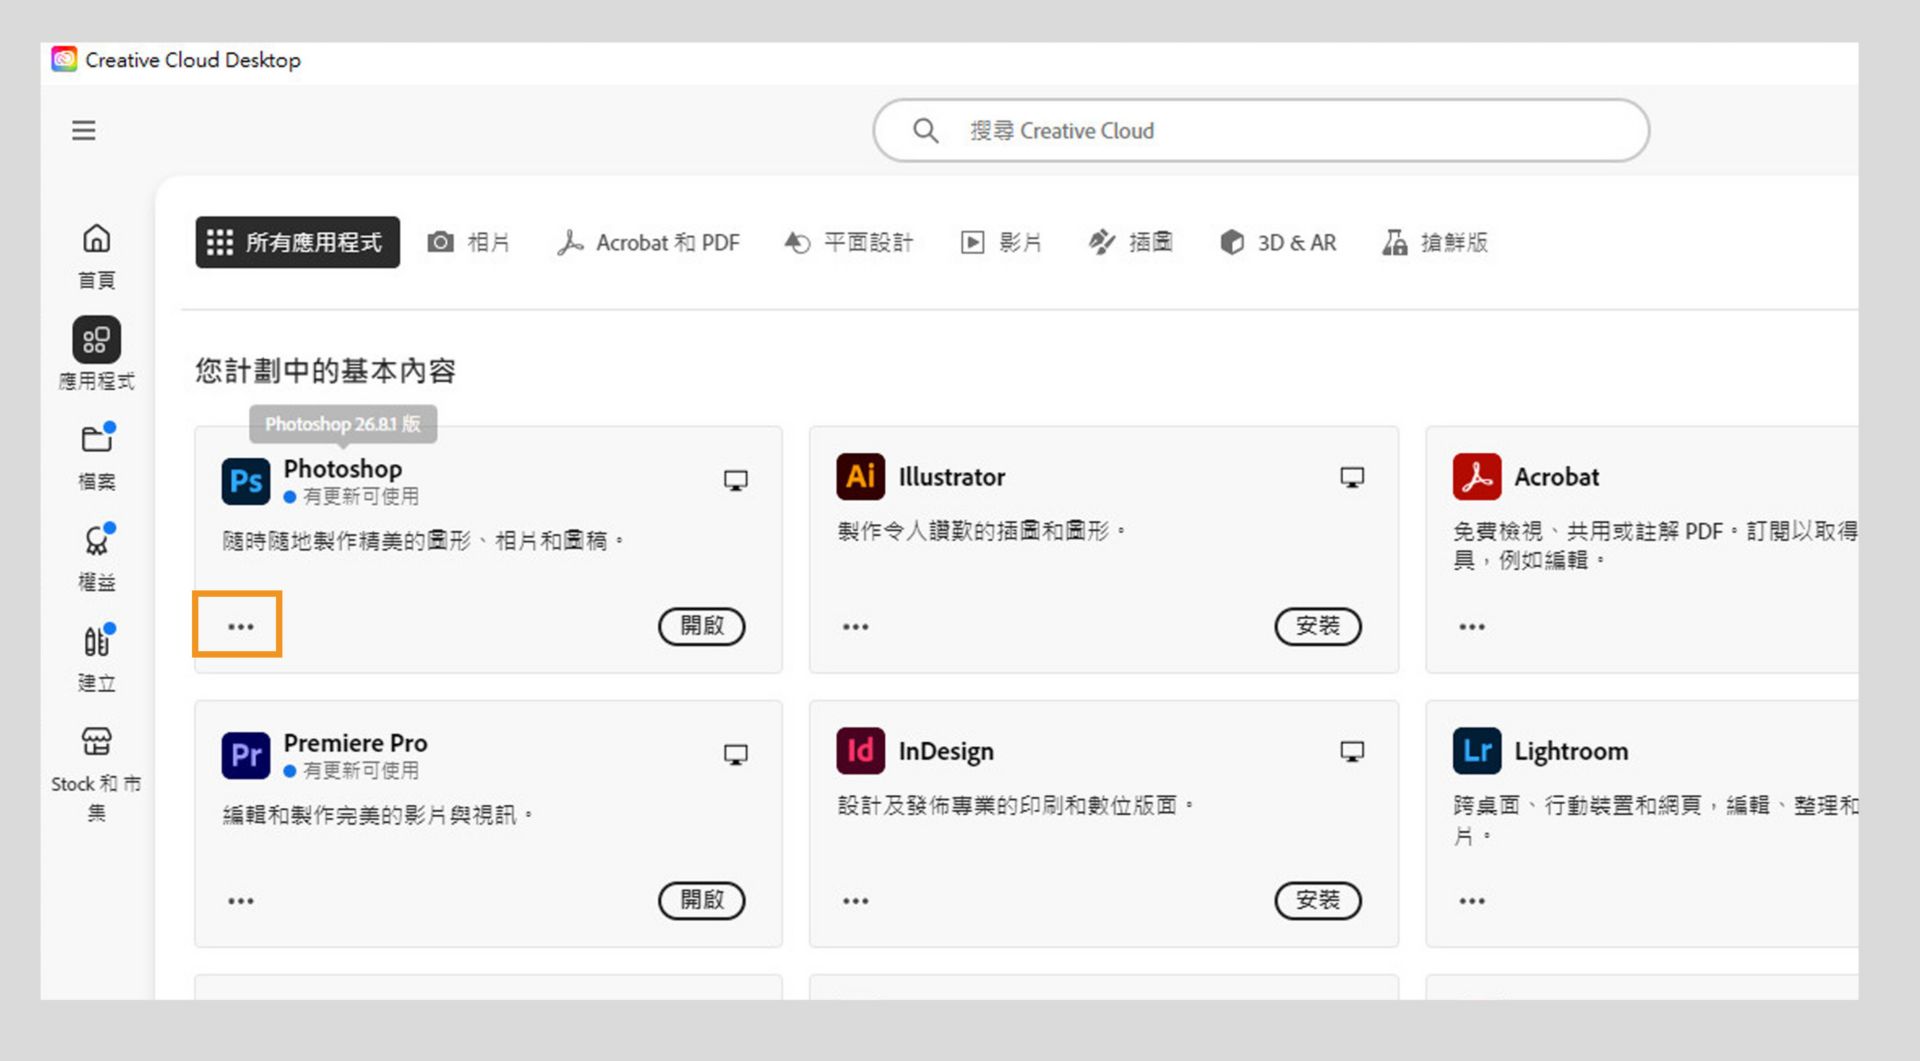Switch to the 搶鮮版 beta tab

tap(1435, 242)
